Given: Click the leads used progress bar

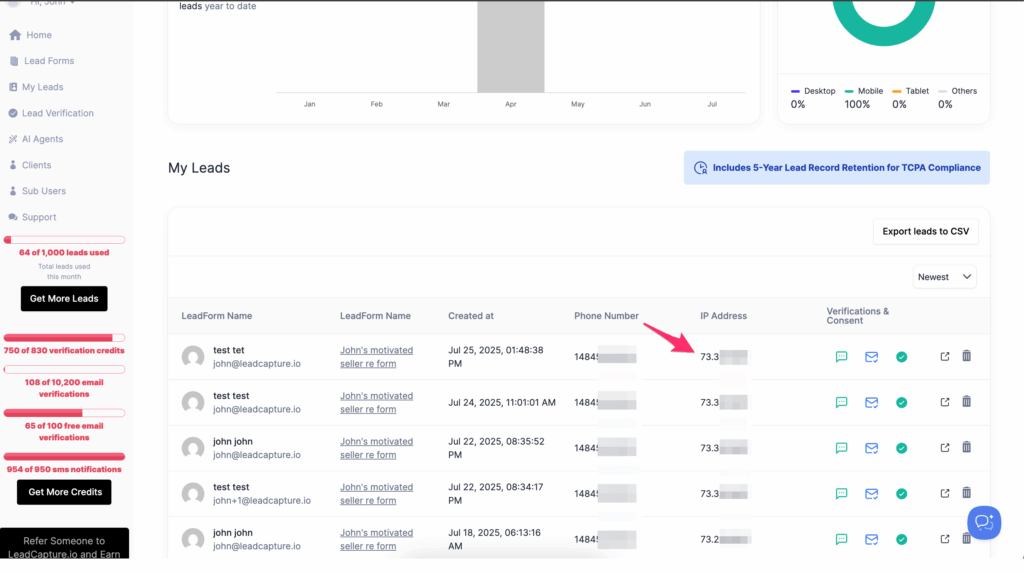Looking at the screenshot, I should click(64, 240).
